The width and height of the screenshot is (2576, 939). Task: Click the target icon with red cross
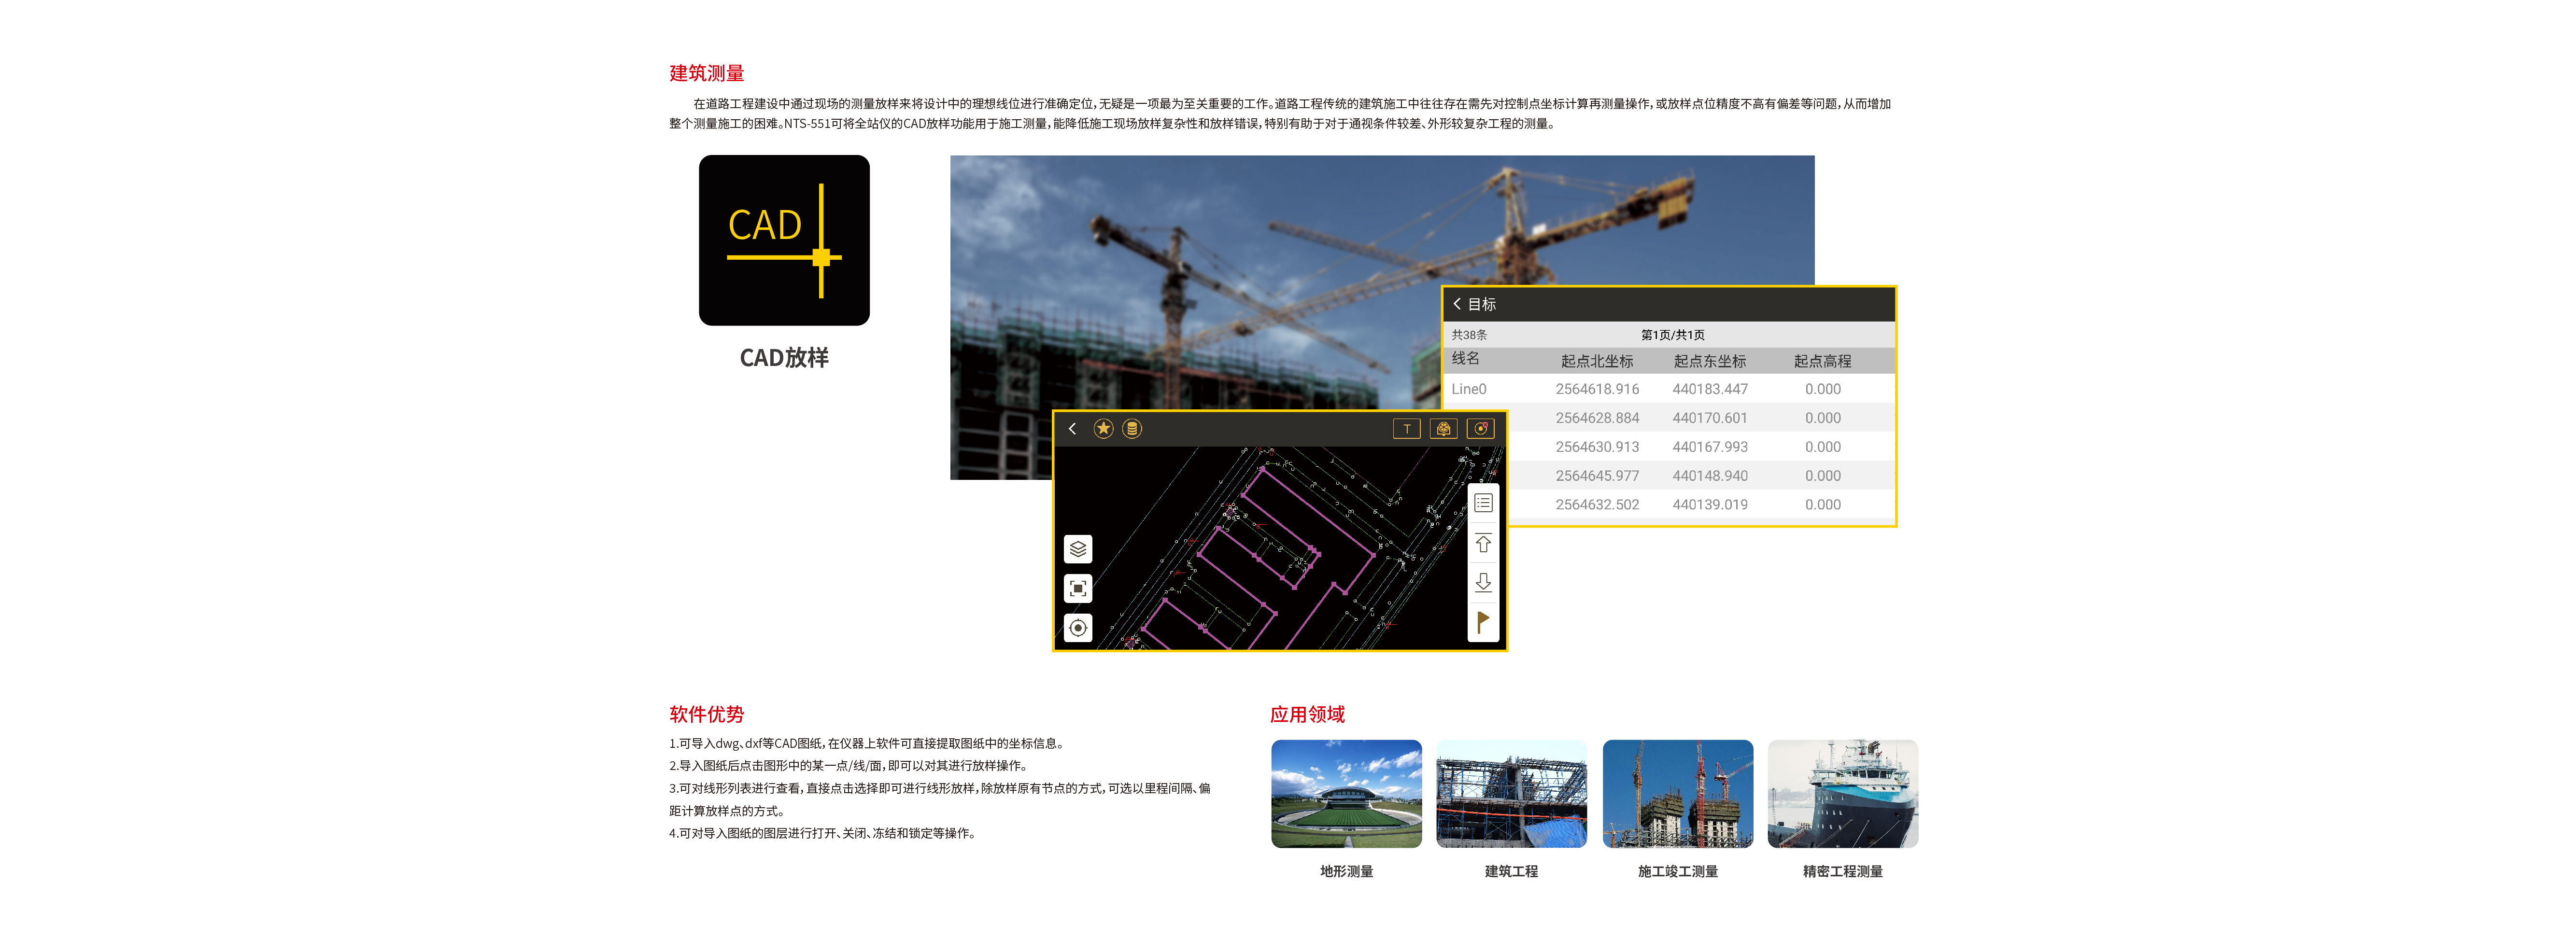coord(1480,429)
